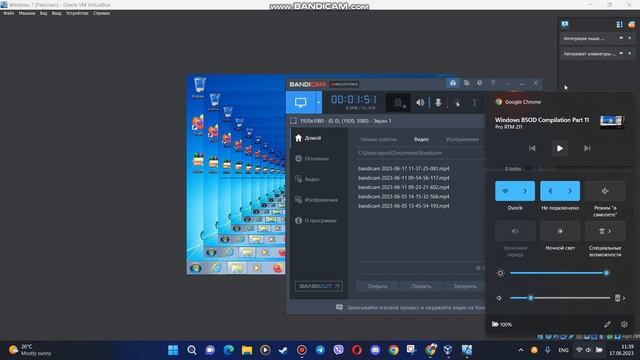Switch to the Изображения tab in file list
The width and height of the screenshot is (640, 360).
pyautogui.click(x=462, y=140)
